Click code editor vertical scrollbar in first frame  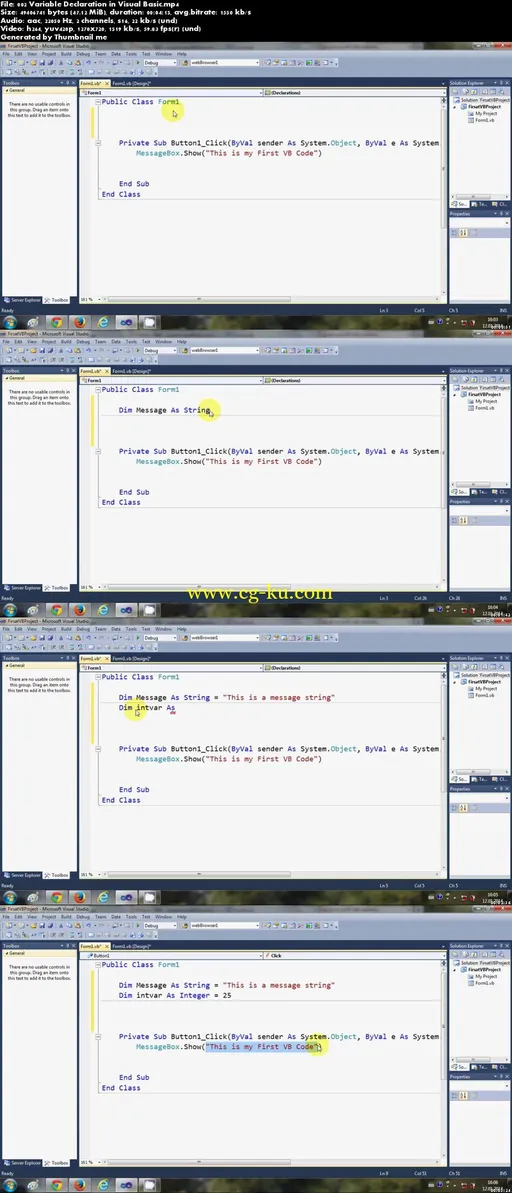click(444, 194)
